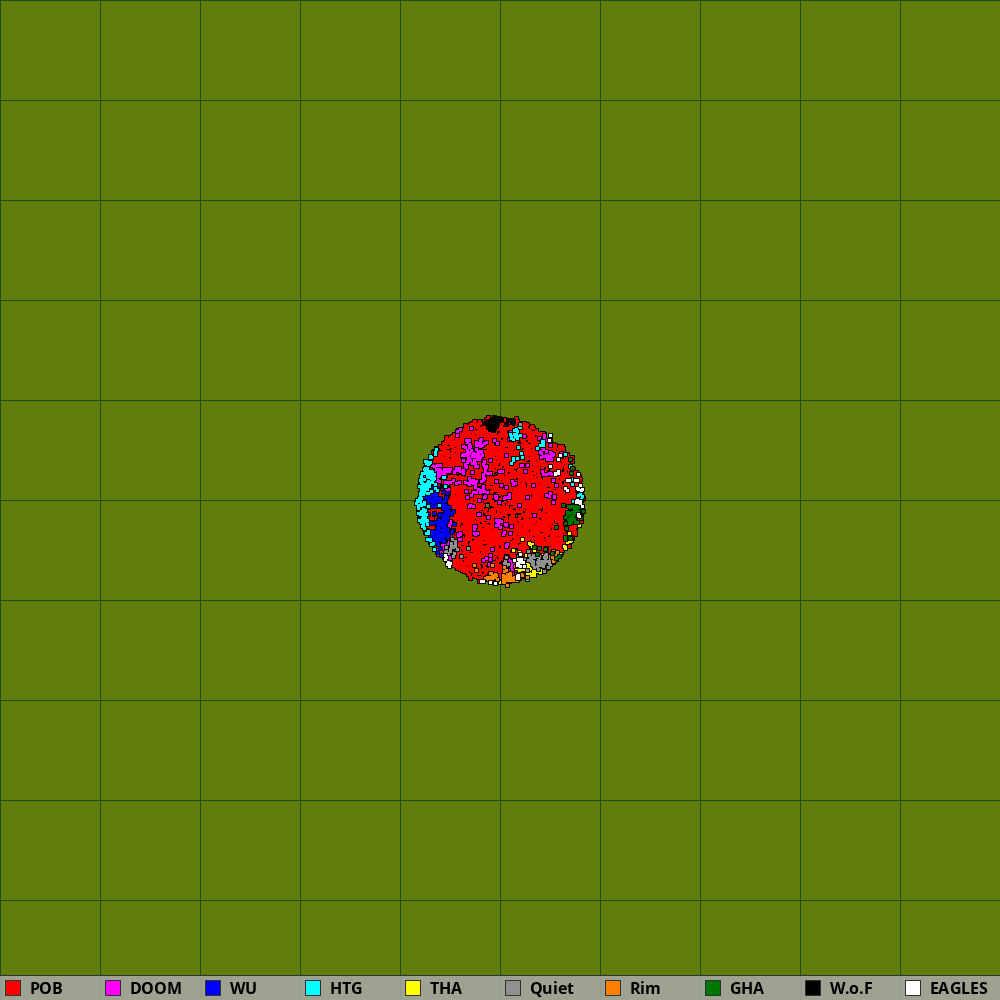Click the blue WU territory cluster on the map

pos(439,520)
